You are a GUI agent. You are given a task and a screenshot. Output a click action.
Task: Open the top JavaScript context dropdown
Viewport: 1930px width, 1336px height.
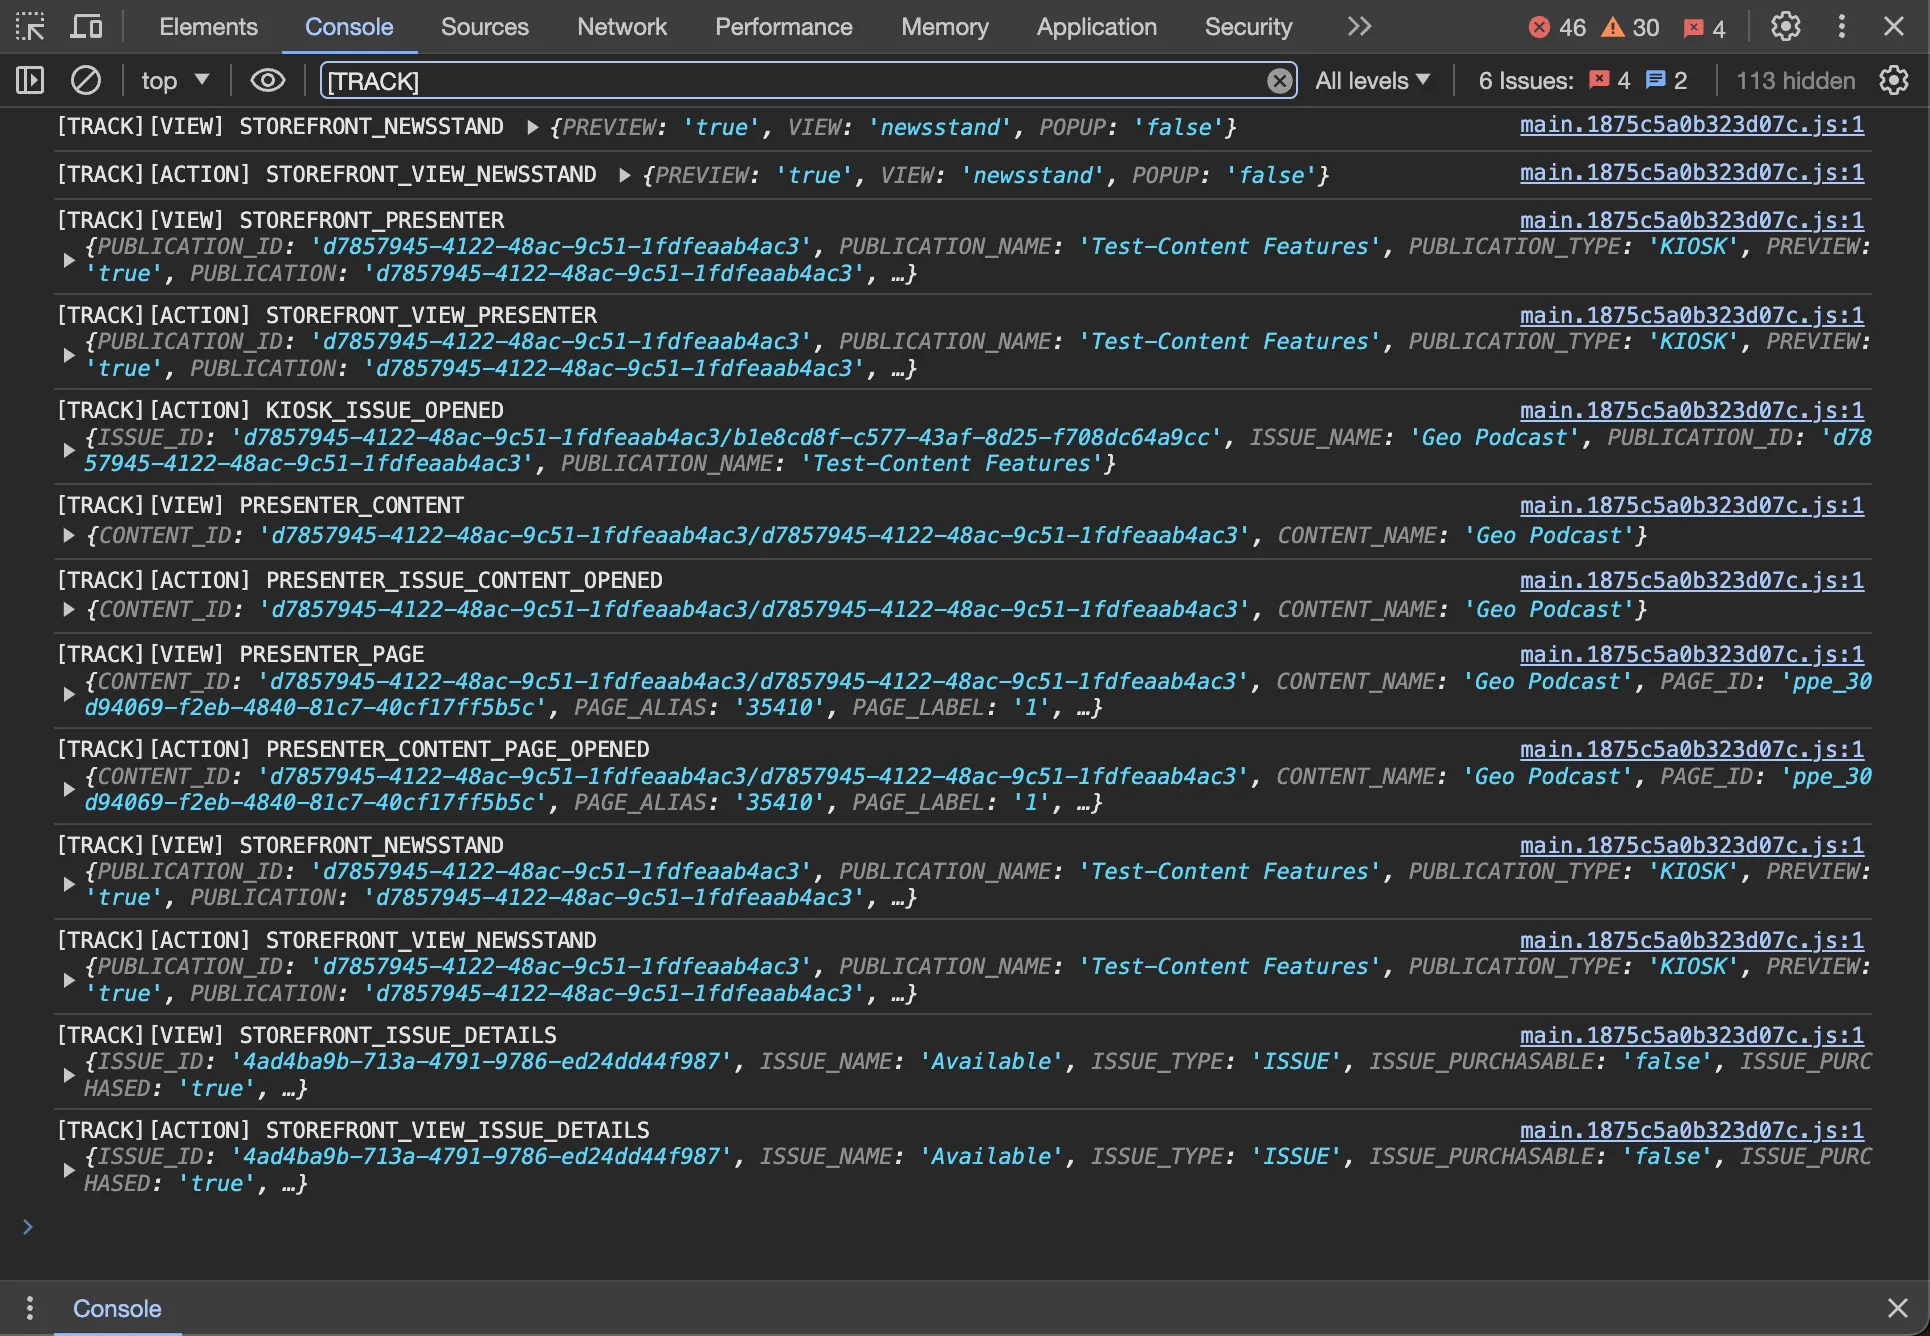coord(175,80)
